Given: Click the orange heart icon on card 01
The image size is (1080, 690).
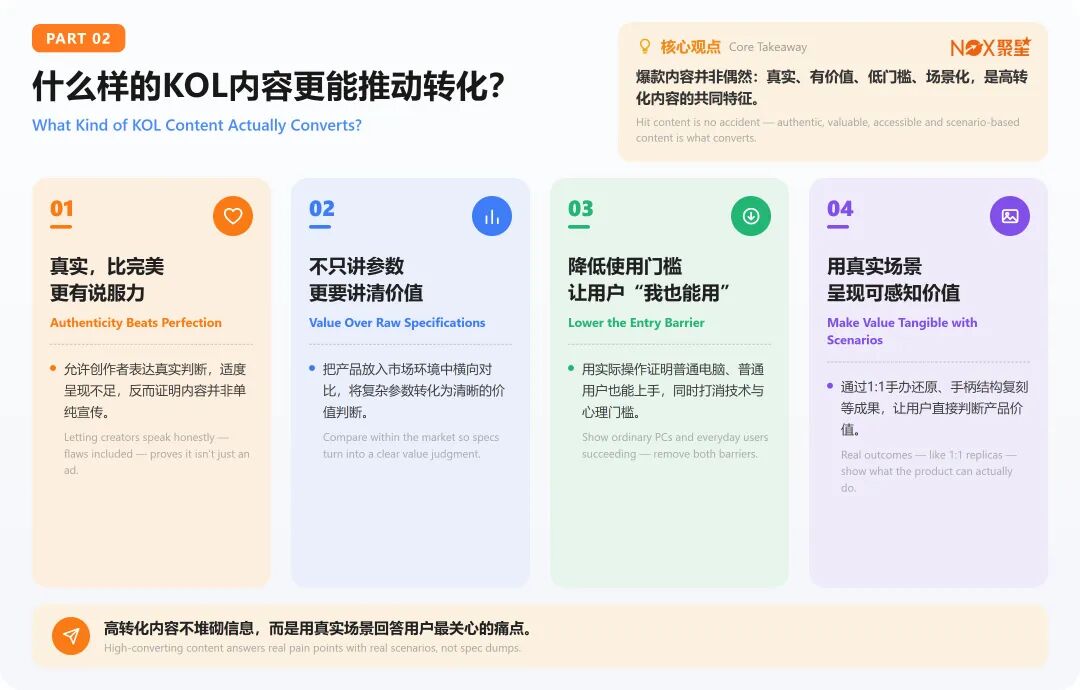Looking at the screenshot, I should [x=233, y=216].
